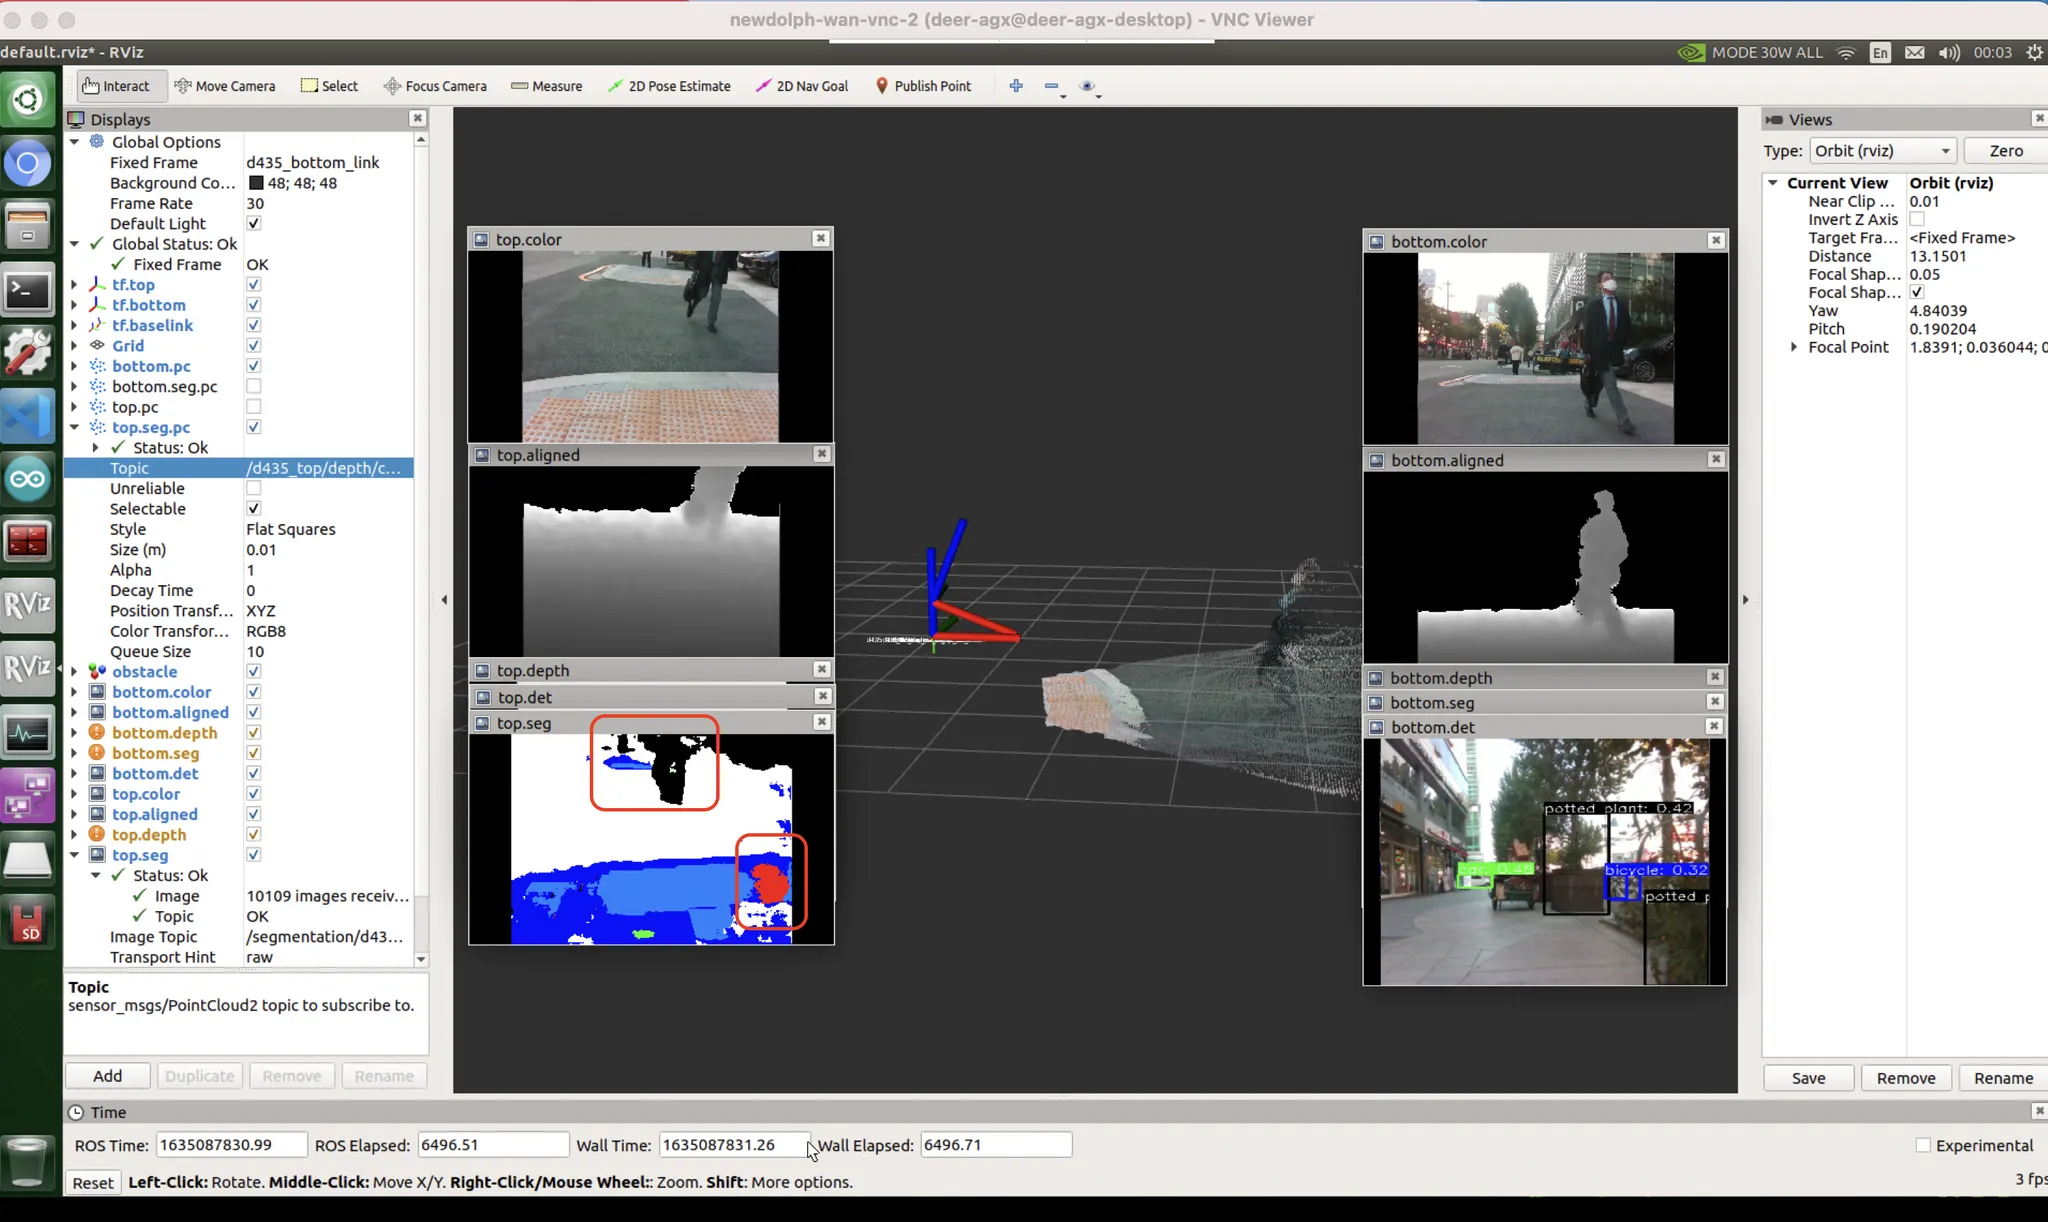Screen dimensions: 2048x1222
Task: Select the Measure tool
Action: pos(546,86)
